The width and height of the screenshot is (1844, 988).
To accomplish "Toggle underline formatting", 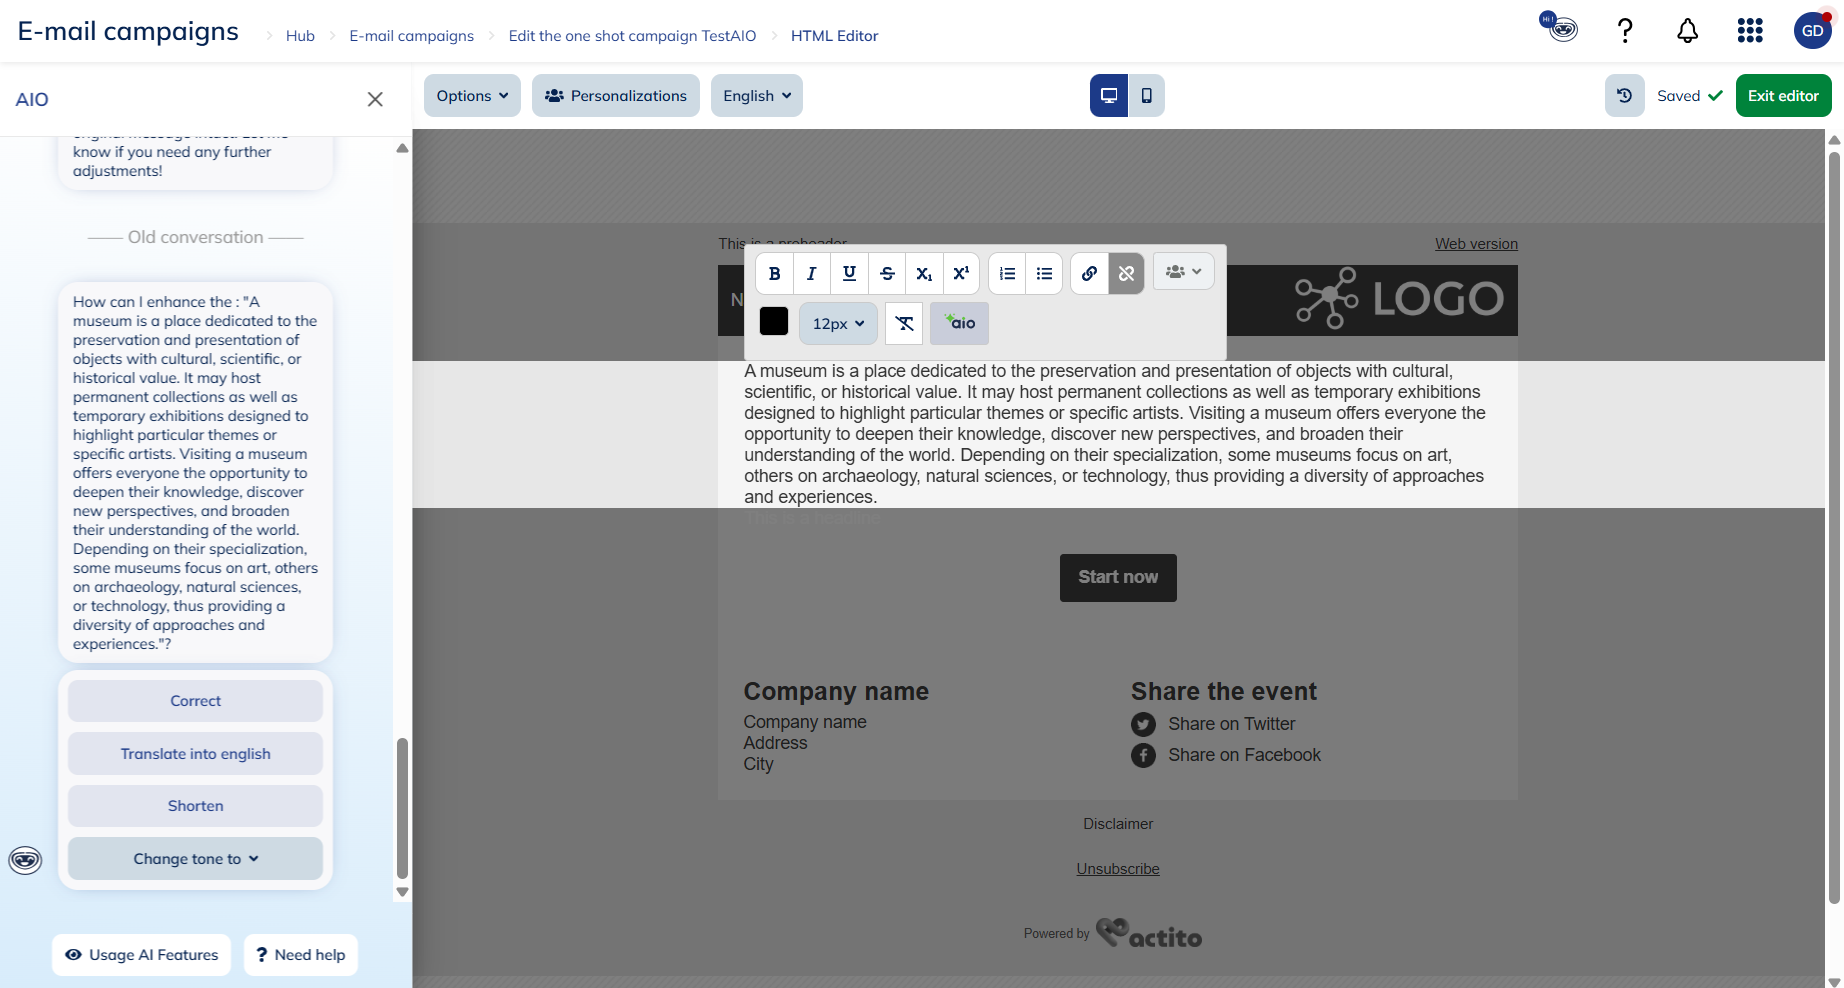I will click(x=849, y=274).
